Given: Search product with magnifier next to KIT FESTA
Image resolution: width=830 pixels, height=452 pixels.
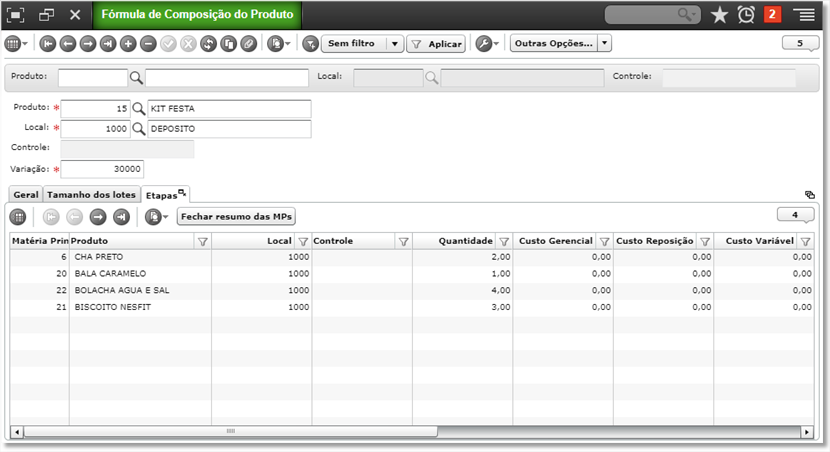Looking at the screenshot, I should coord(139,109).
